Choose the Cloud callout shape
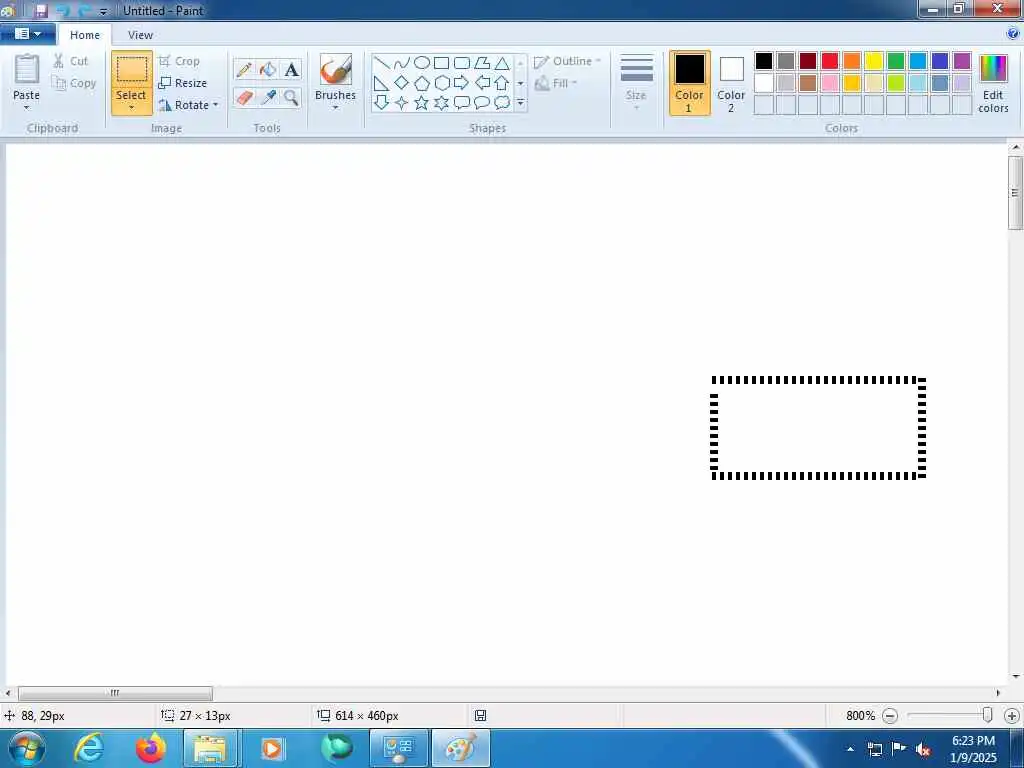1024x768 pixels. tap(502, 103)
